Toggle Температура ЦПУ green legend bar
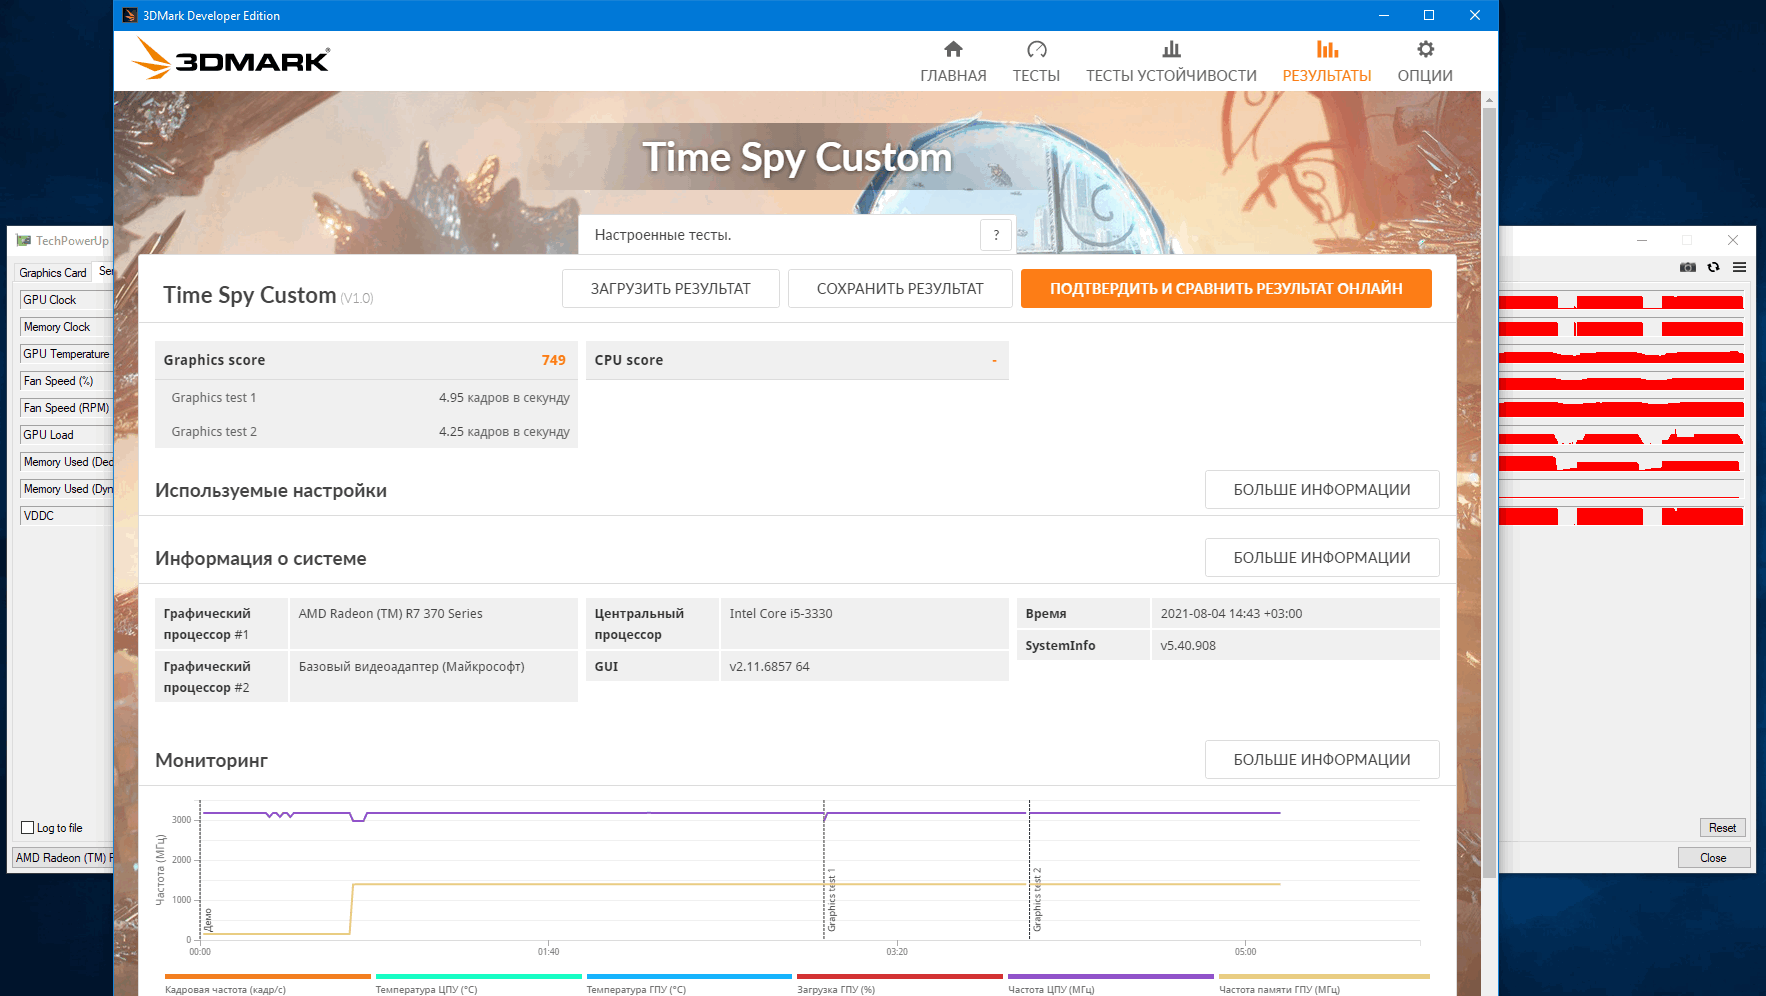 pos(478,977)
